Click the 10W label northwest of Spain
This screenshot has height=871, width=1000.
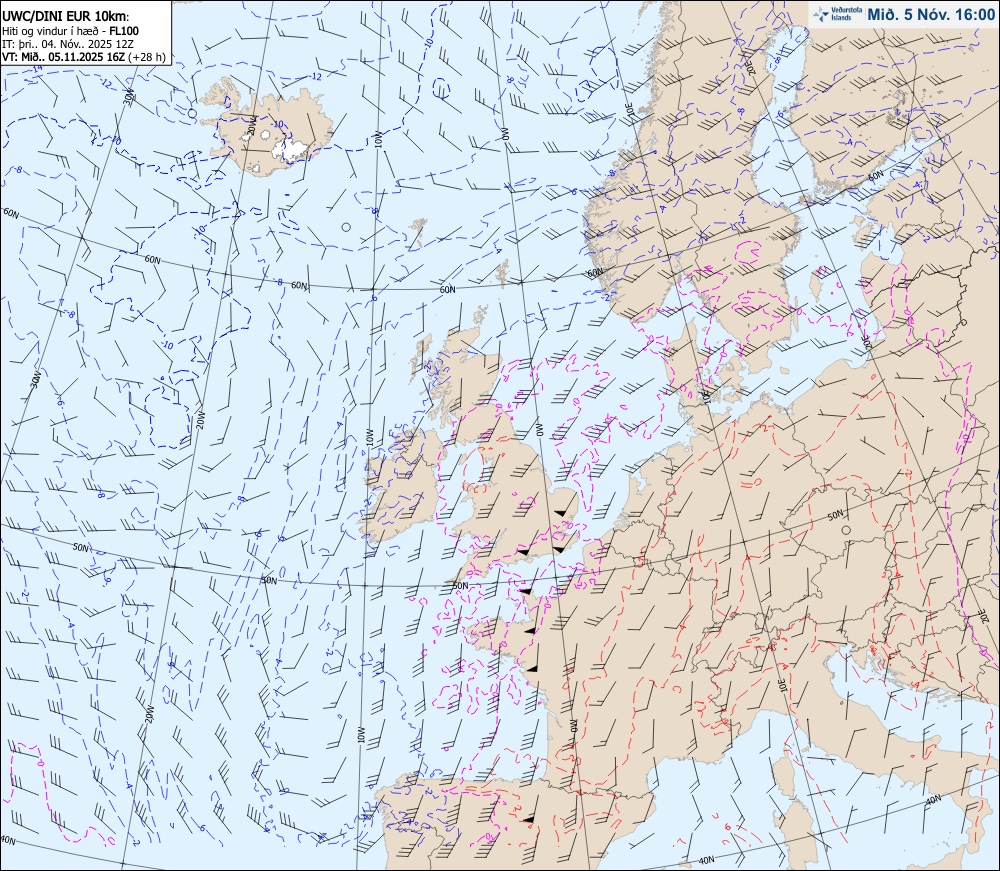pyautogui.click(x=361, y=735)
